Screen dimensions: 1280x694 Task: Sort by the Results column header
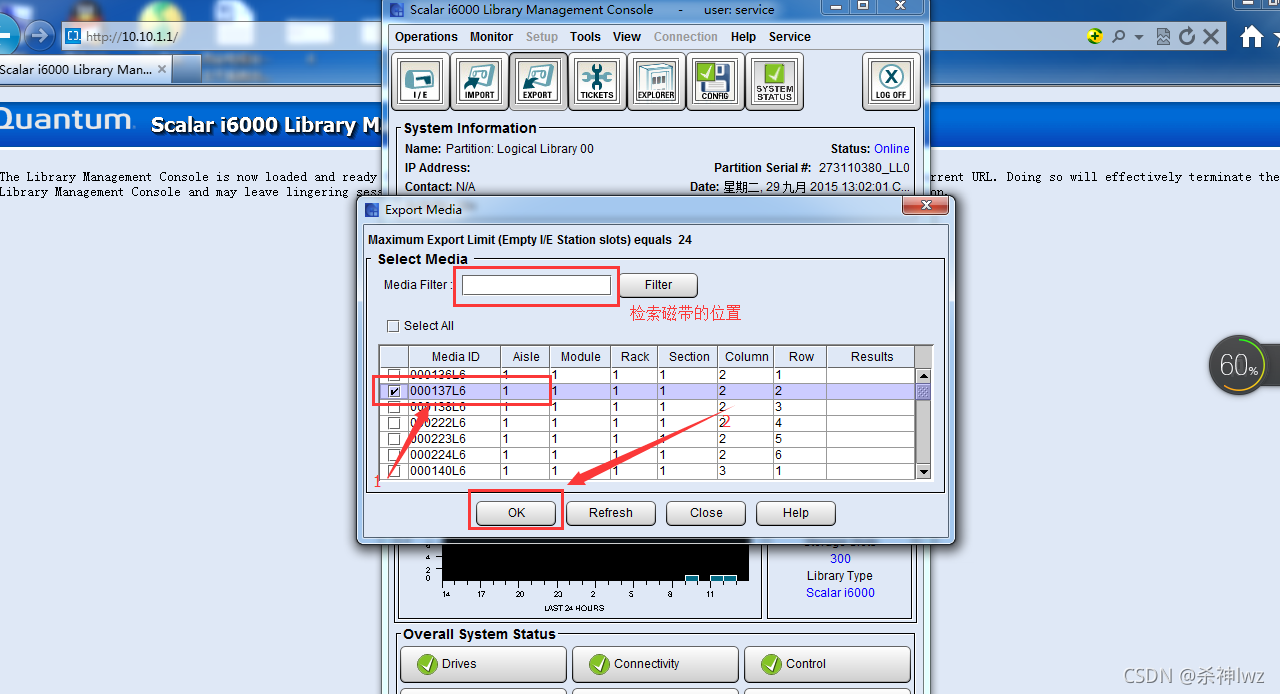tap(872, 357)
